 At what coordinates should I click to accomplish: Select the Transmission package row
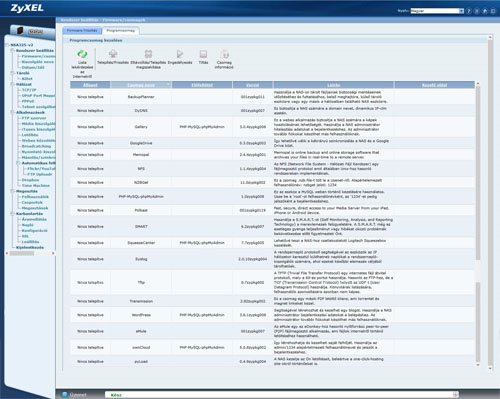tap(272, 301)
